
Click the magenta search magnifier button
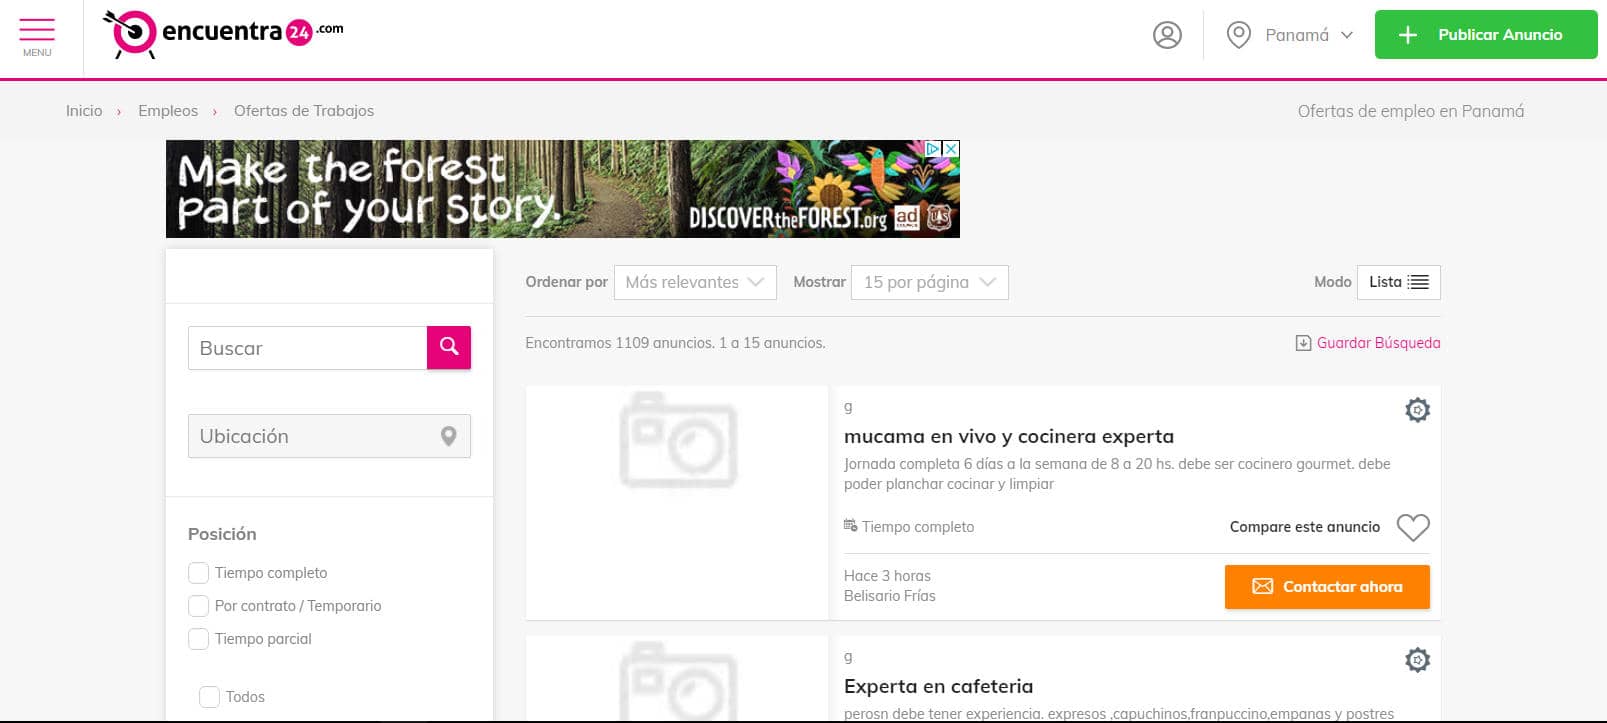449,347
